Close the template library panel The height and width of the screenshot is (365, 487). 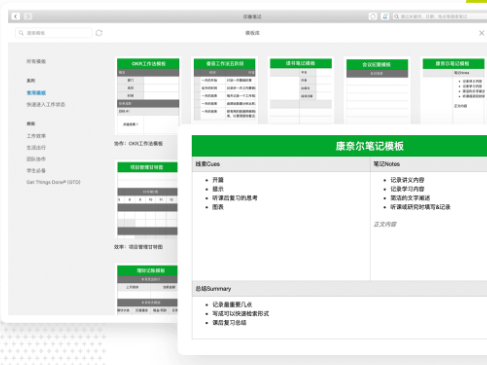pos(482,33)
